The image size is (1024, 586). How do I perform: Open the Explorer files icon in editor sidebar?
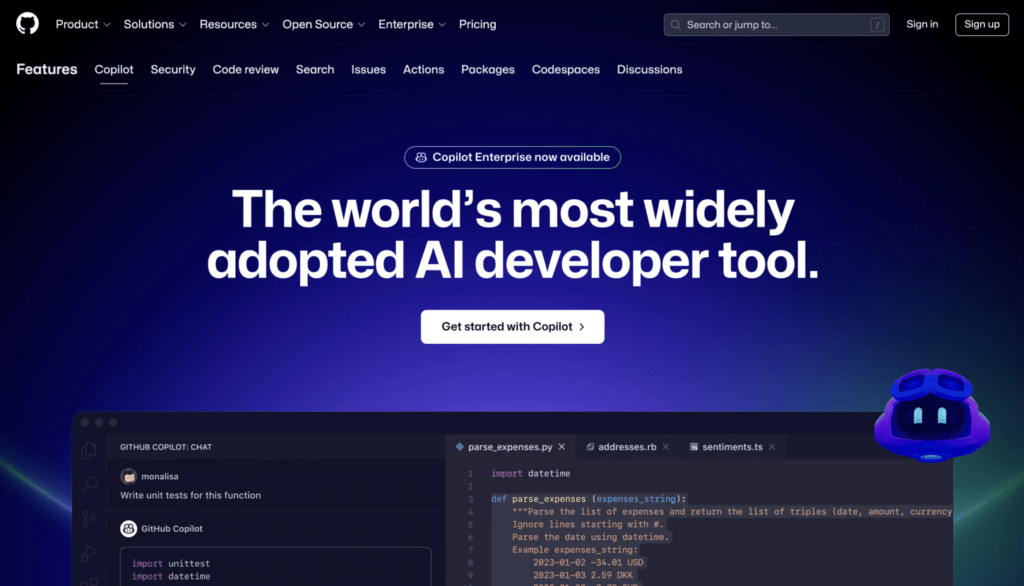89,451
